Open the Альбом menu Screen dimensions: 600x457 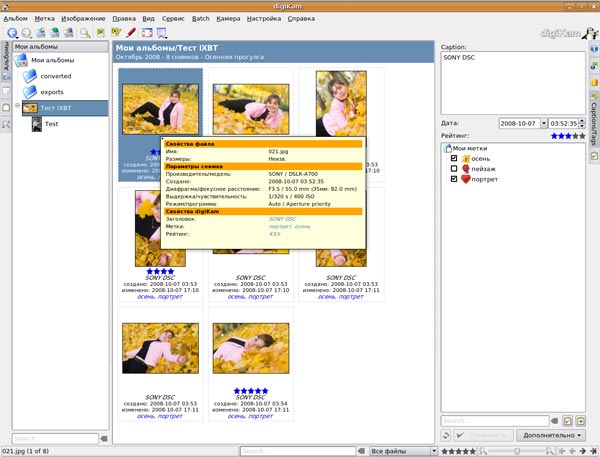pyautogui.click(x=15, y=18)
